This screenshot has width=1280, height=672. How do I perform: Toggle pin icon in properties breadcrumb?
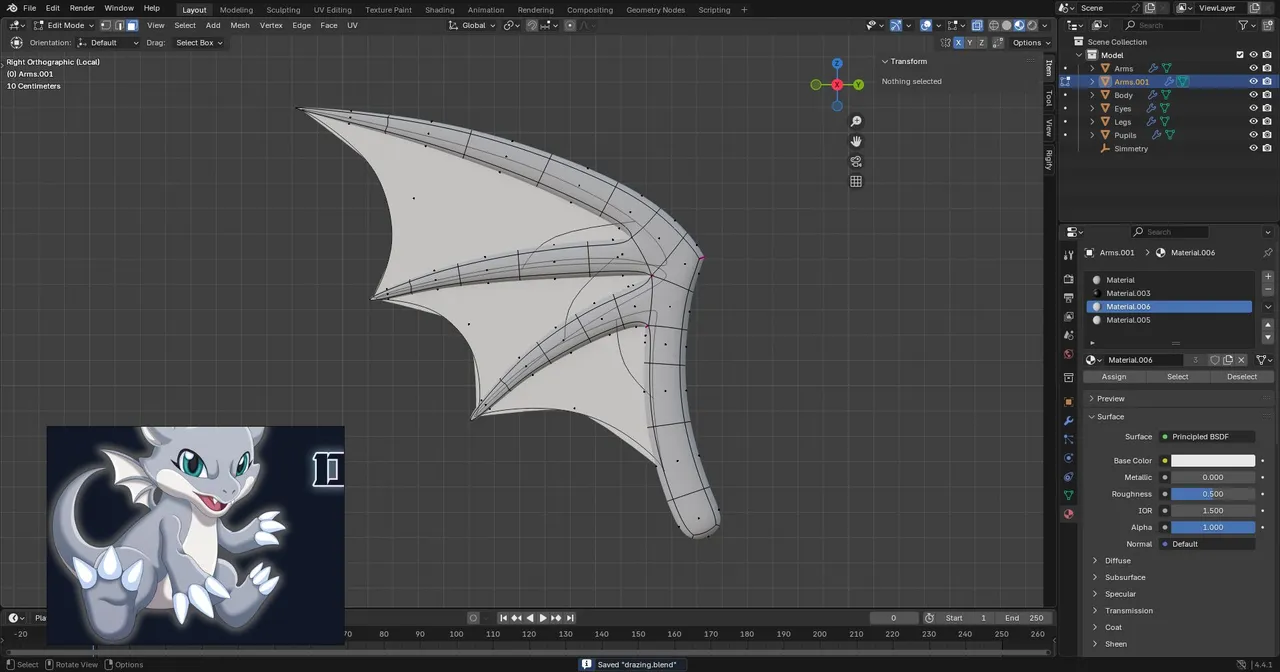pyautogui.click(x=1267, y=253)
